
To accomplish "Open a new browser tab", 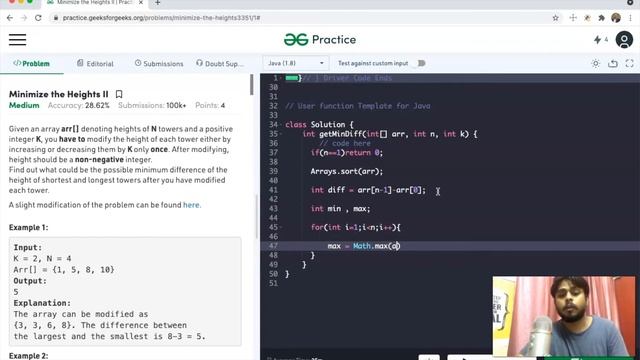I will [x=158, y=3].
